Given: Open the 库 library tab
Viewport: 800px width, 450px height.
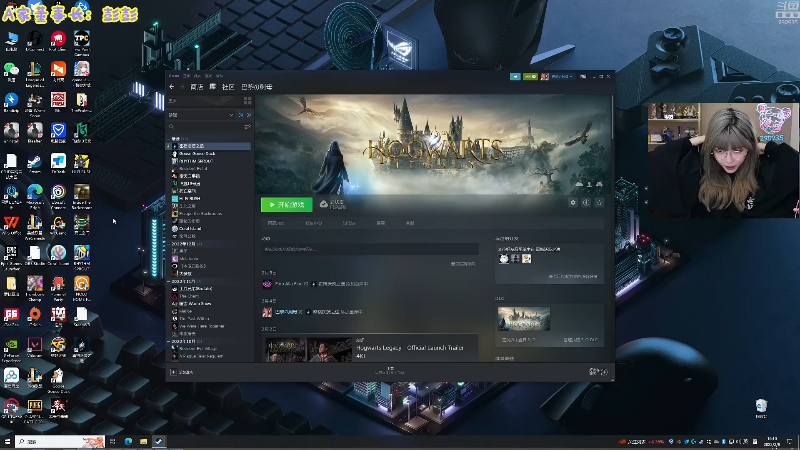Looking at the screenshot, I should click(x=212, y=87).
